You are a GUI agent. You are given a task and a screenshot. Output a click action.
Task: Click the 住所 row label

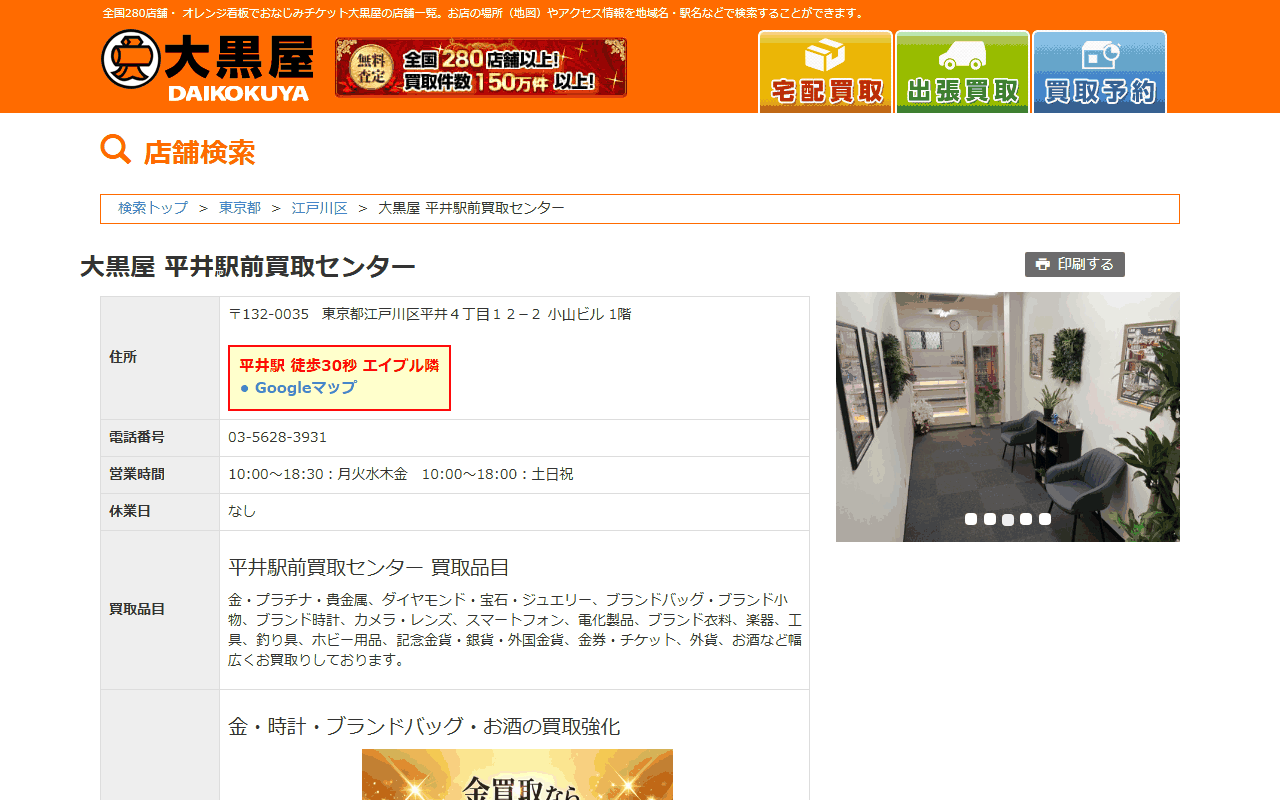(x=123, y=357)
